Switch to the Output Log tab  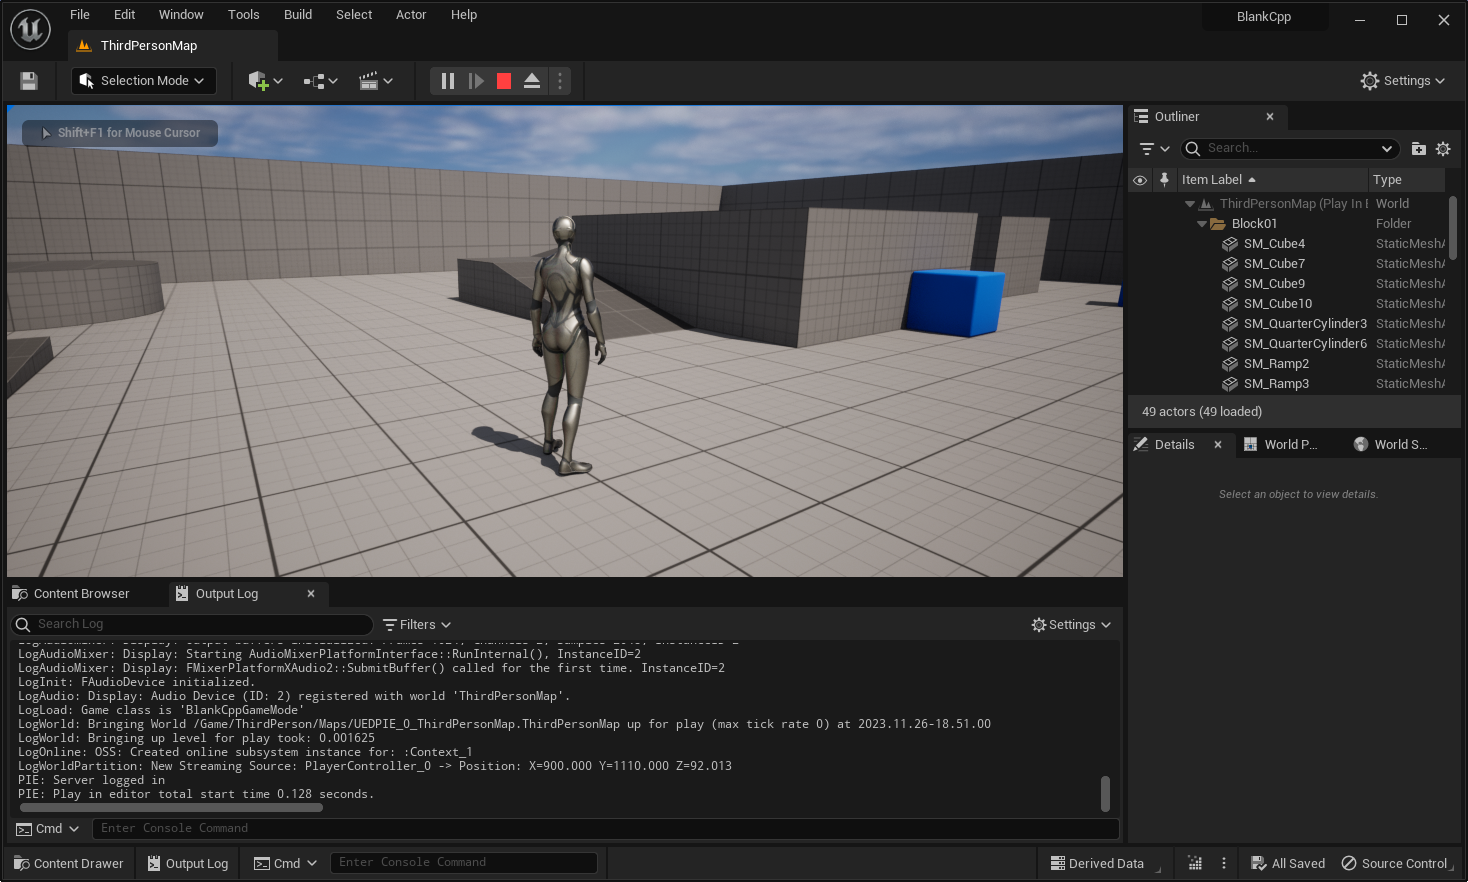227,594
